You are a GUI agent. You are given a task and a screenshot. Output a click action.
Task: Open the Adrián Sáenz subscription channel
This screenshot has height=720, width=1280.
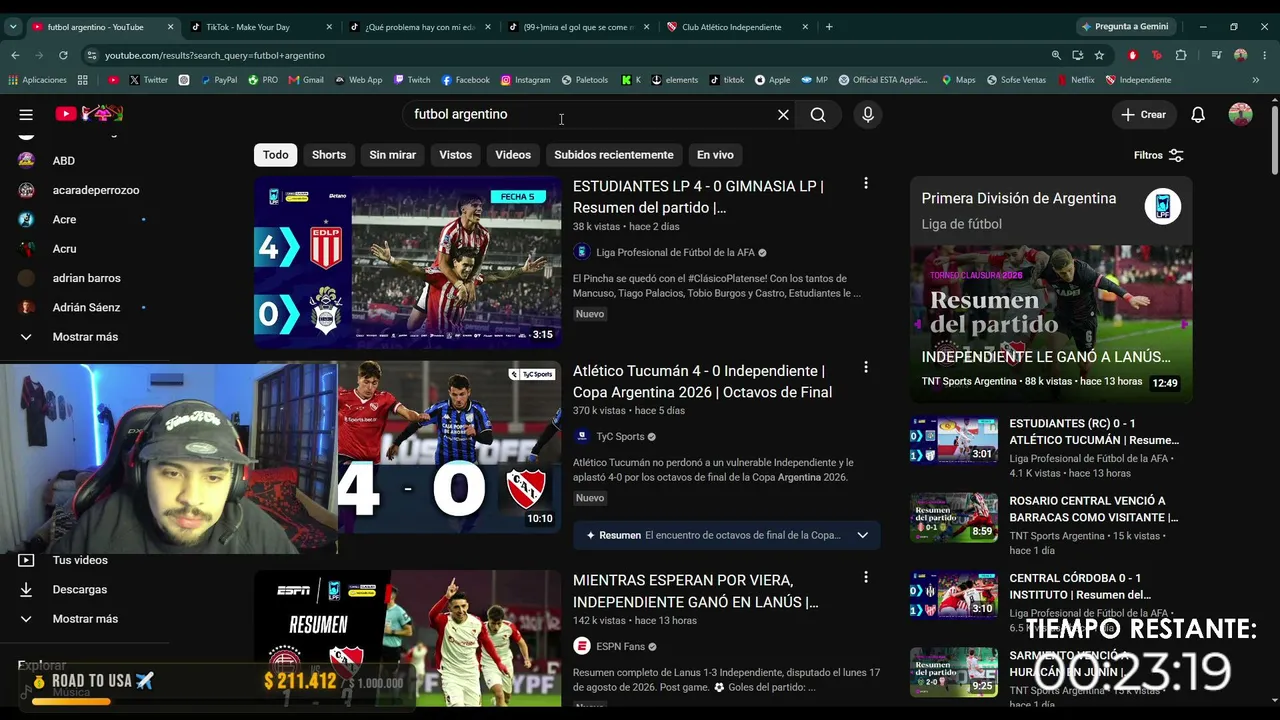click(86, 308)
